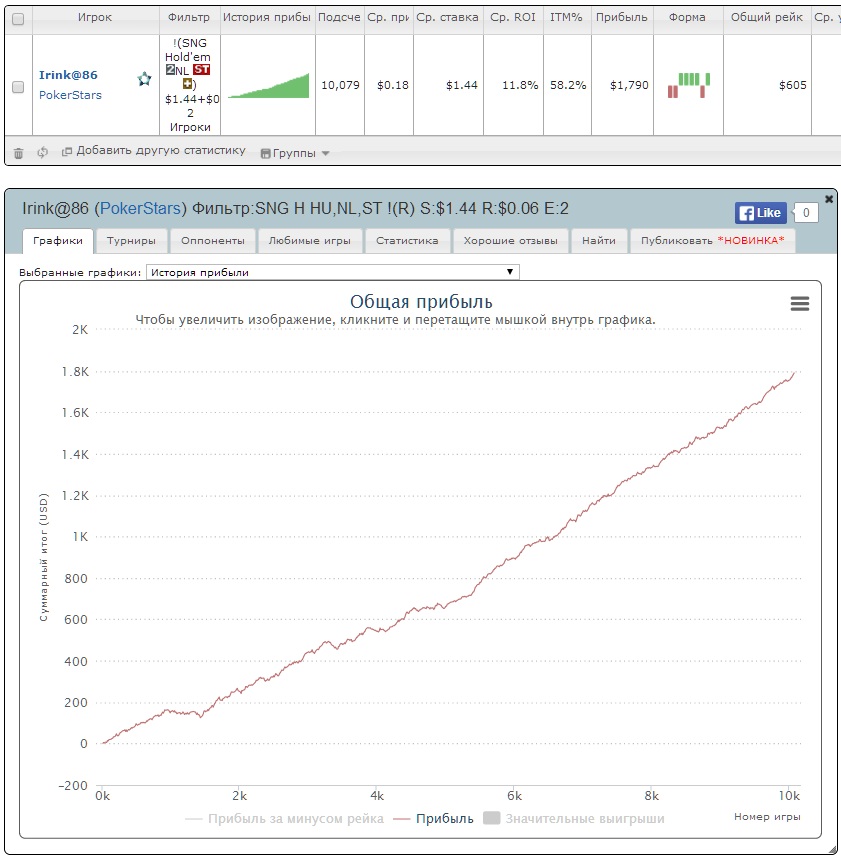
Task: Open the Статистика tab
Action: pos(407,241)
